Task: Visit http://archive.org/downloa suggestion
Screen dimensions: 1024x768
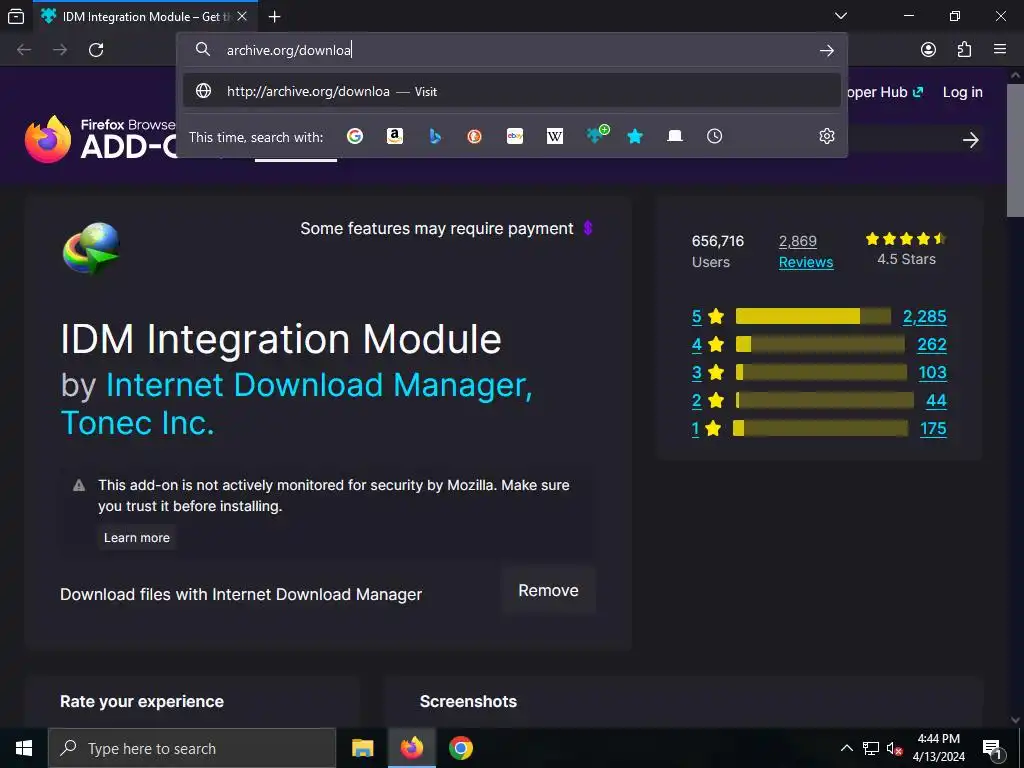Action: pyautogui.click(x=512, y=91)
